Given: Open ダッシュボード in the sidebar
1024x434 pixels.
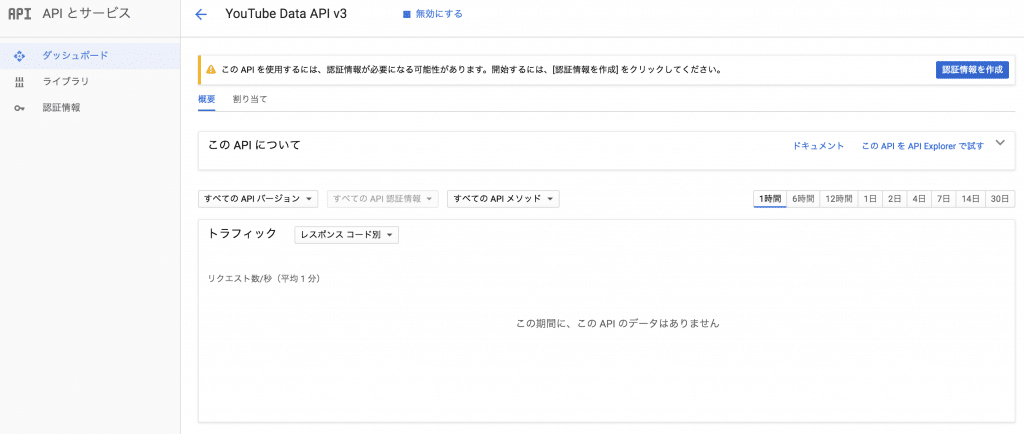Looking at the screenshot, I should click(x=90, y=56).
